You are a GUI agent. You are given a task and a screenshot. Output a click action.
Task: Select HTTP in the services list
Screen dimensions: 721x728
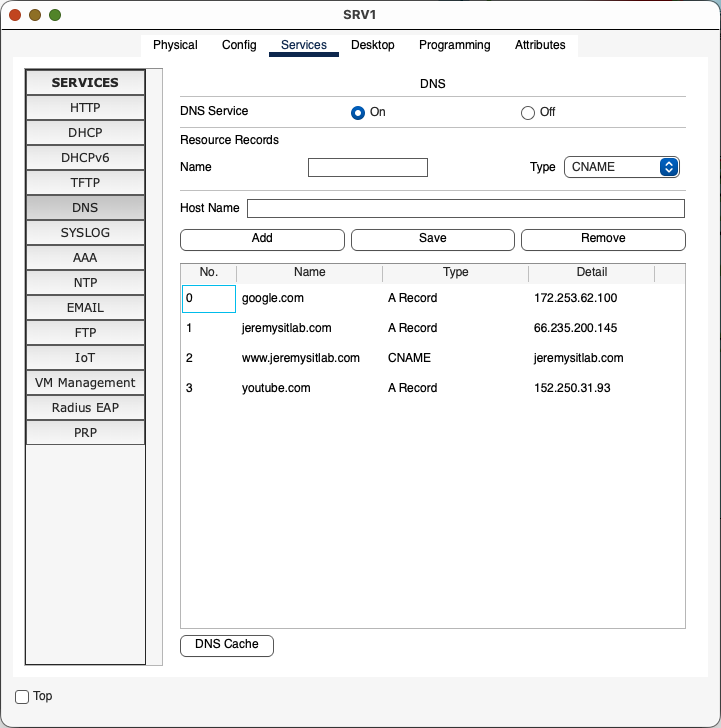85,108
